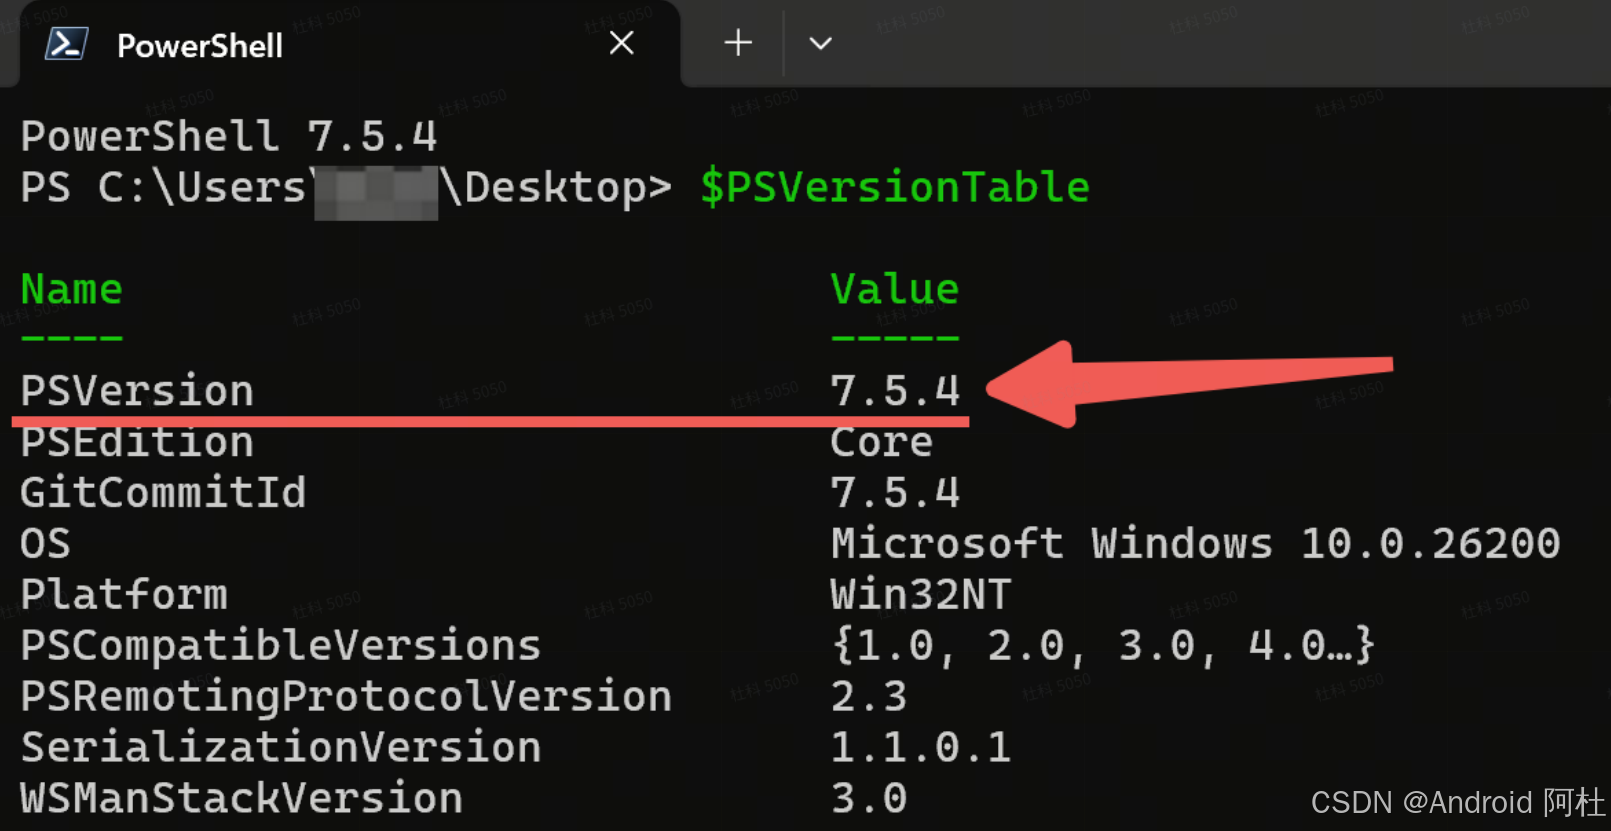Open the terminal profile dropdown chevron
Screen dimensions: 1611x831
click(820, 43)
